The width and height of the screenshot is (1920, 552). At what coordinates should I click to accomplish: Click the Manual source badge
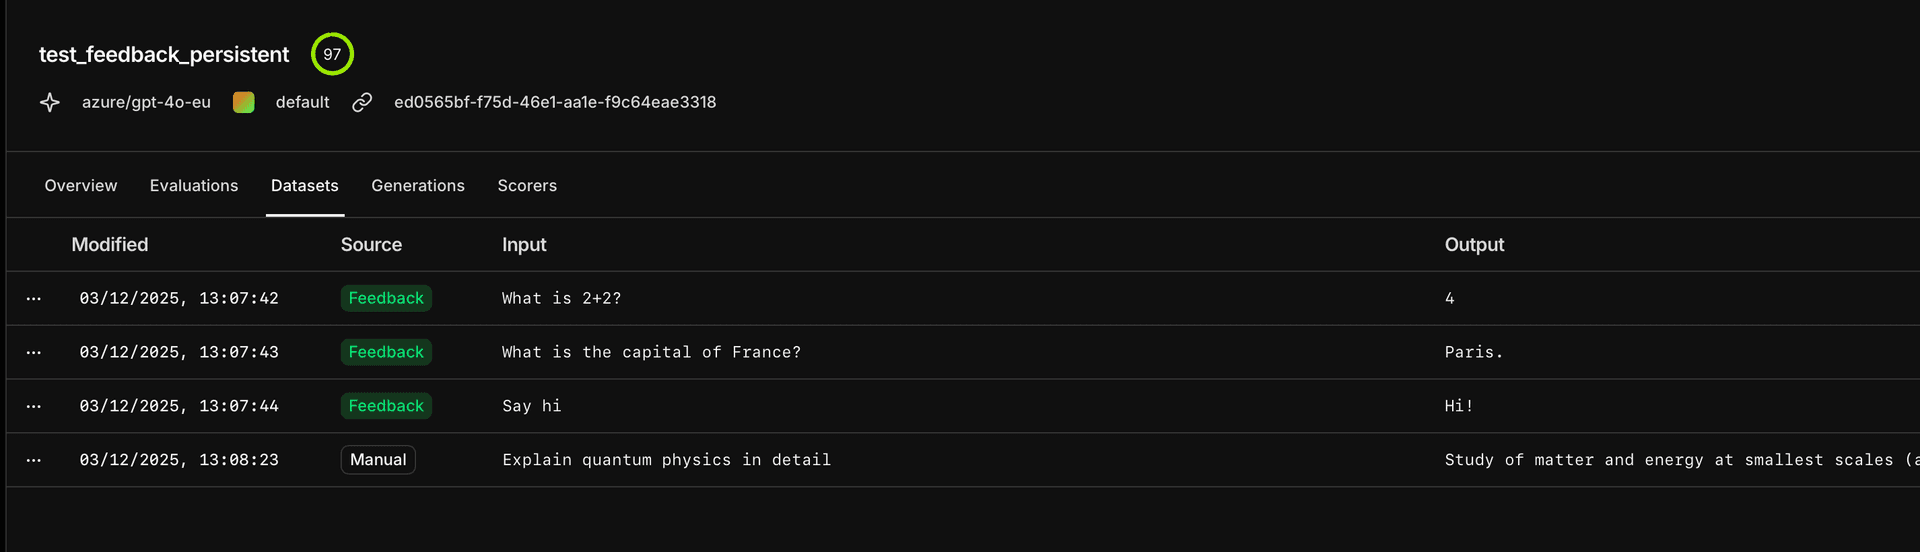(378, 460)
